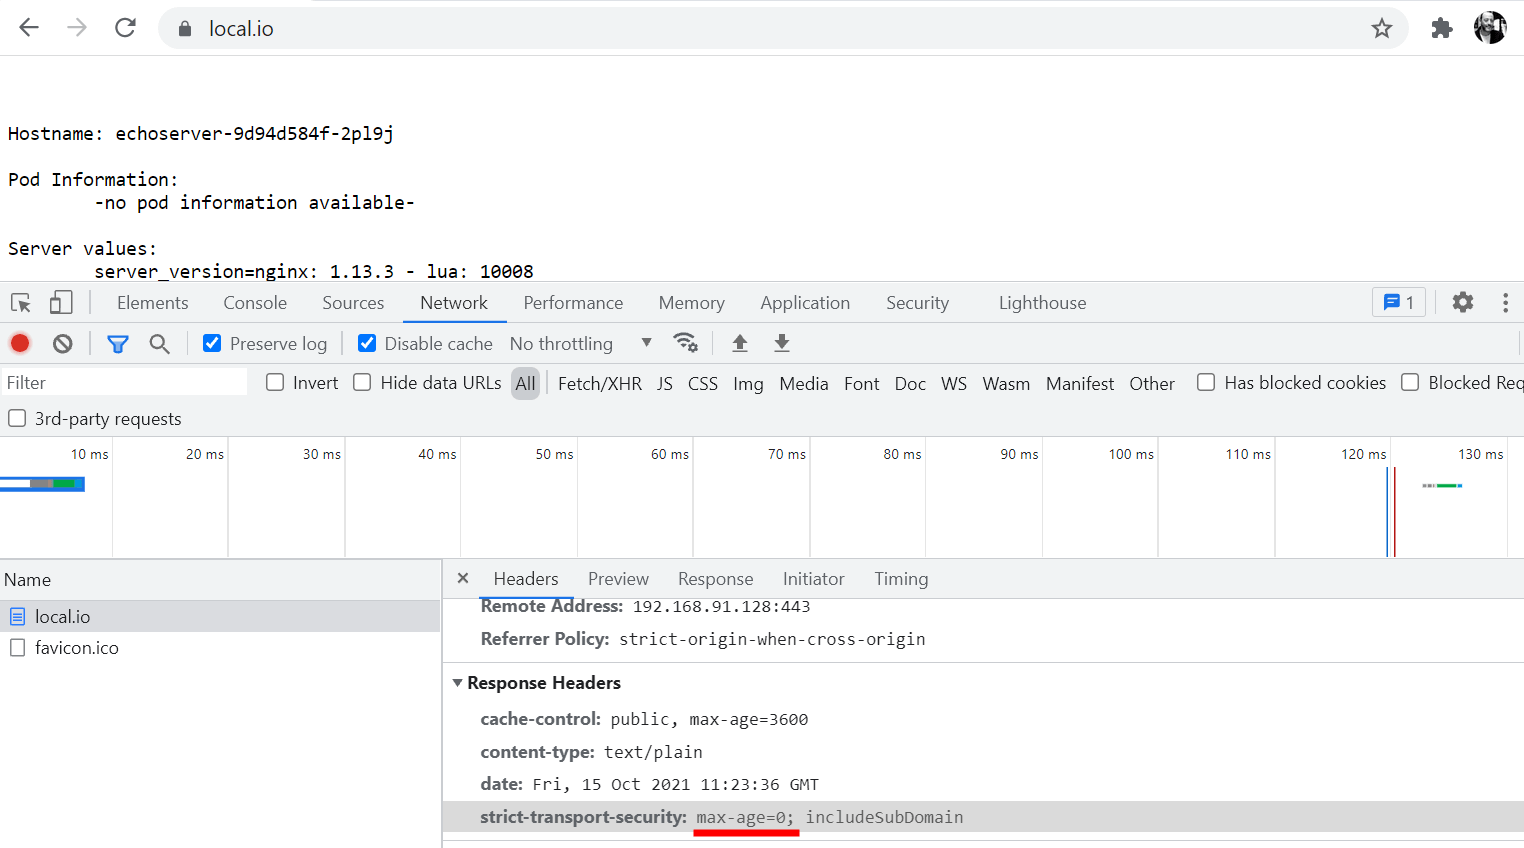Viewport: 1524px width, 848px height.
Task: Select the Headers tab of the request
Action: coord(526,578)
